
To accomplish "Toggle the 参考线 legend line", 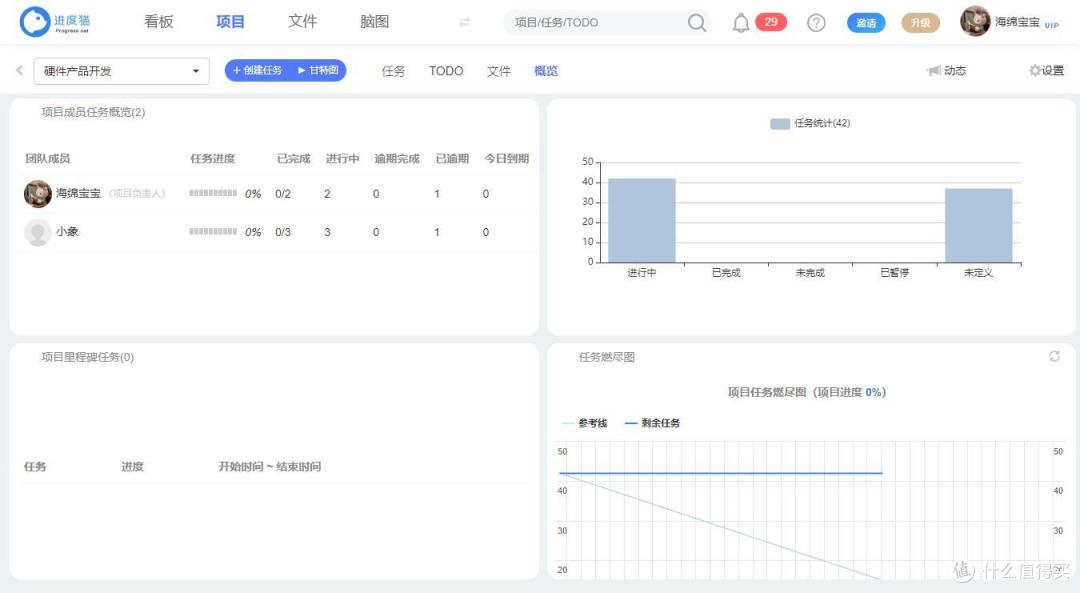I will 585,423.
